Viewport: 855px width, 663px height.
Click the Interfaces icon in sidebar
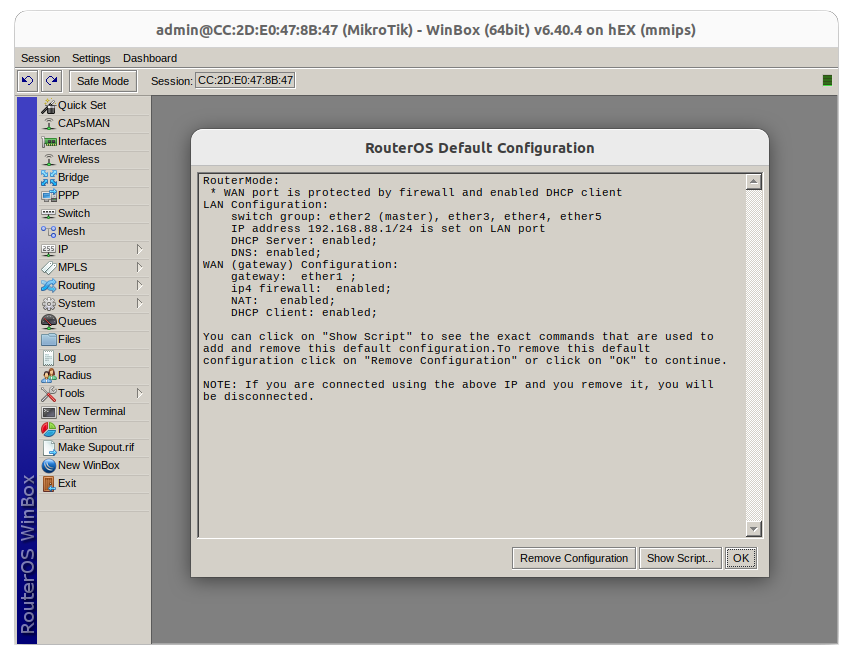coord(49,142)
